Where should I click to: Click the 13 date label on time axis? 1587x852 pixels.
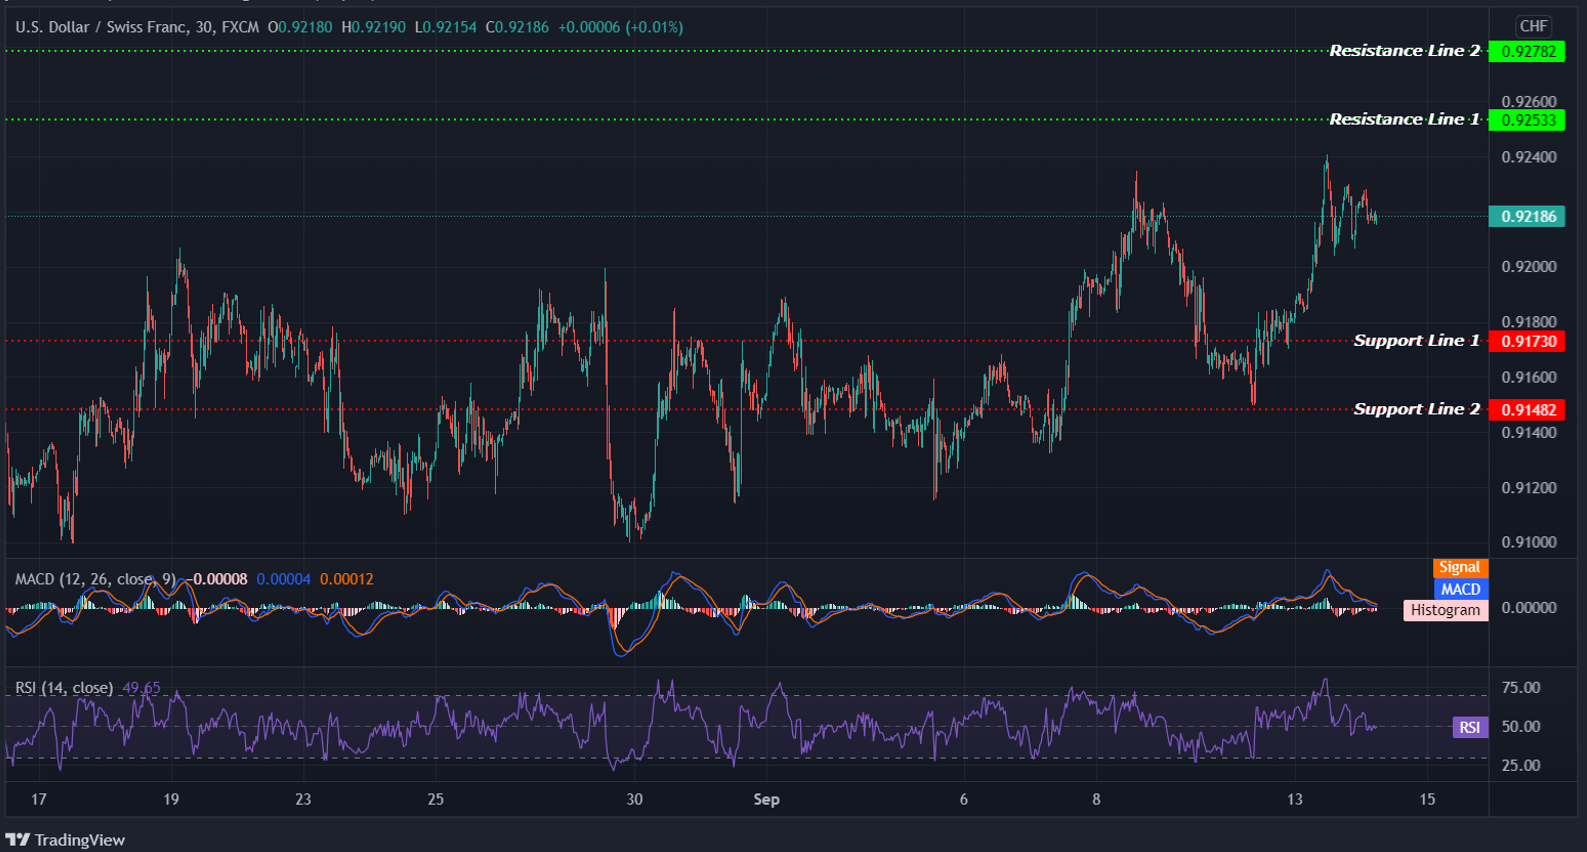[x=1295, y=799]
